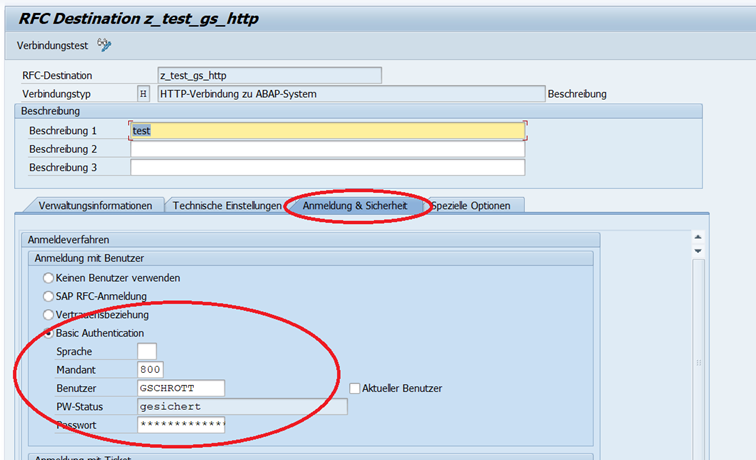Choose SAP RFC-Anmeldung radio option
Image resolution: width=756 pixels, height=460 pixels.
(48, 297)
